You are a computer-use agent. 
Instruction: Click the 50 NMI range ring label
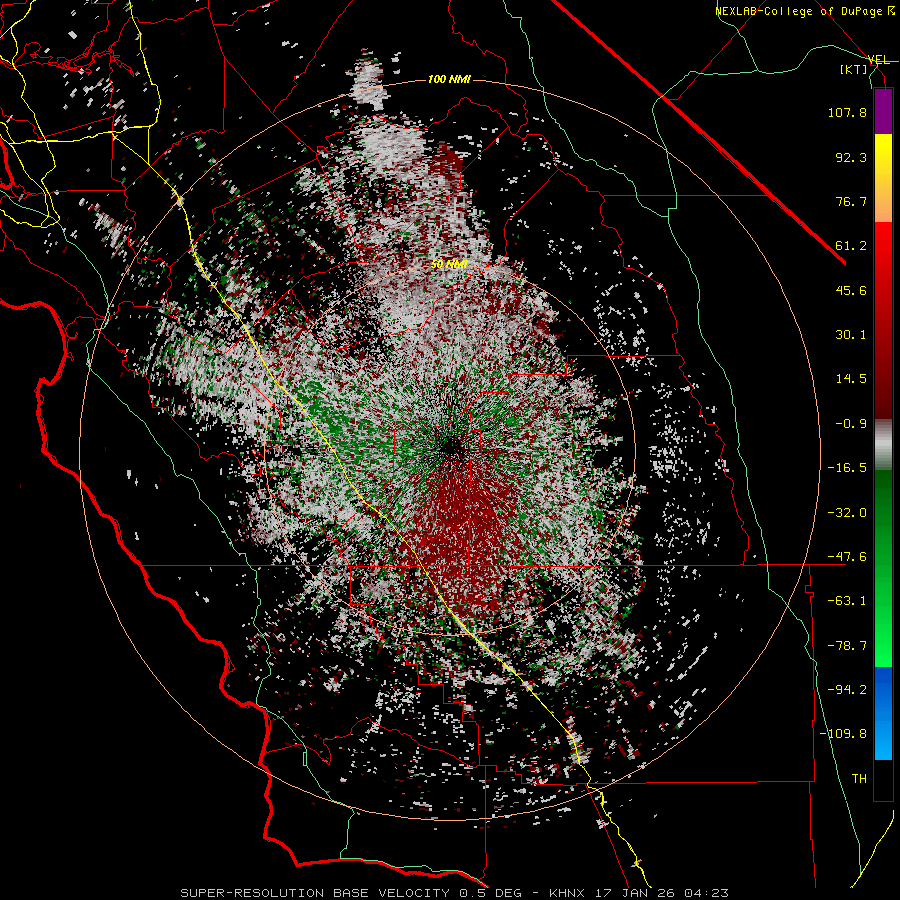[449, 264]
